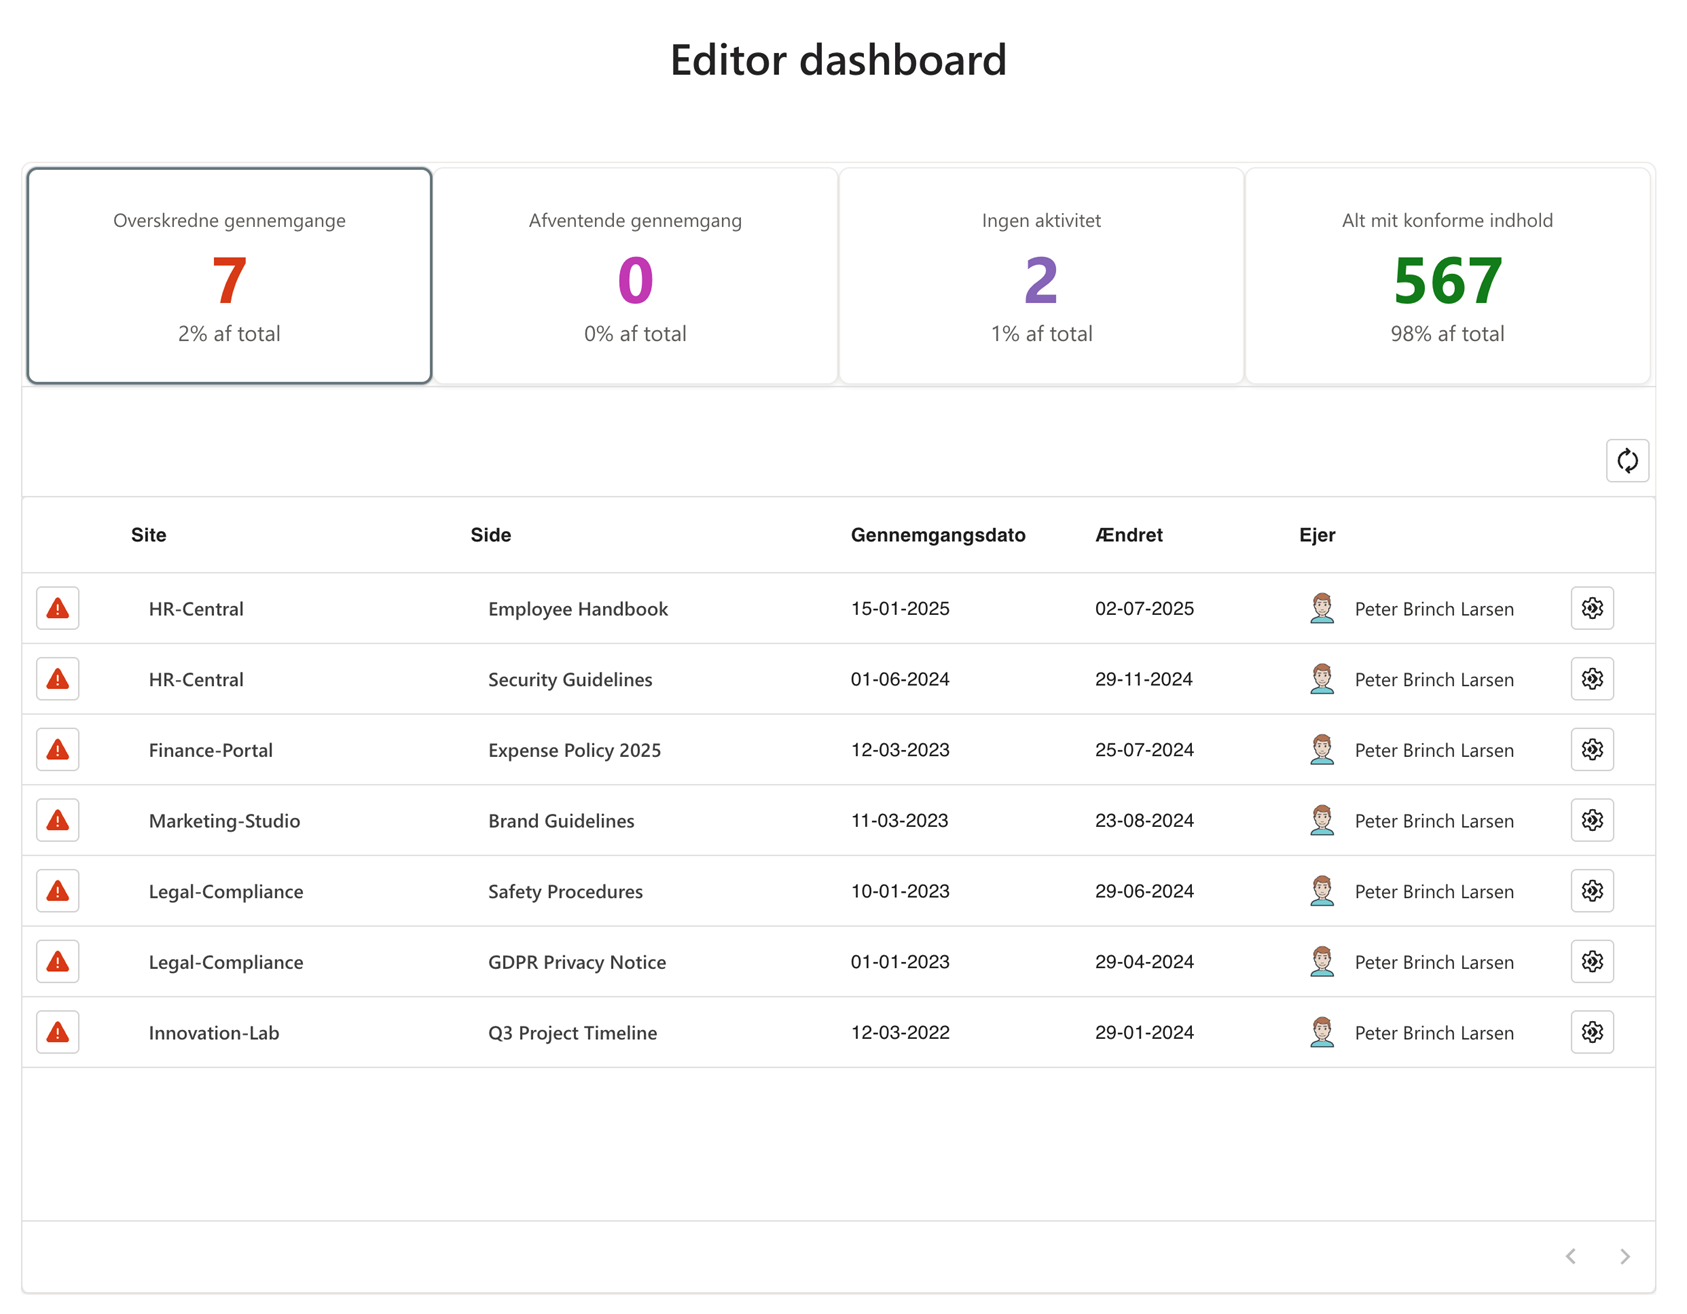Click Peter Brinch Larsen on GDPR Privacy Notice row
This screenshot has height=1314, width=1687.
1434,961
